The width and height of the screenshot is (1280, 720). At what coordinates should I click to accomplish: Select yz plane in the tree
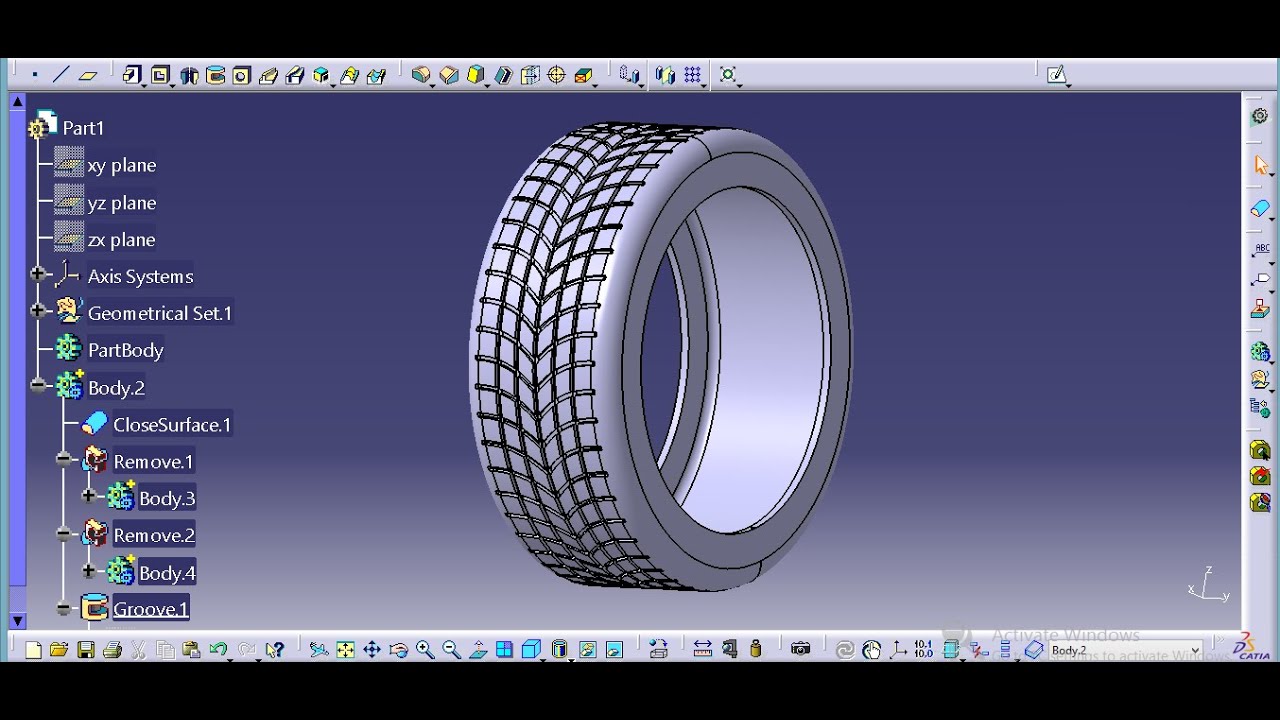pos(121,203)
